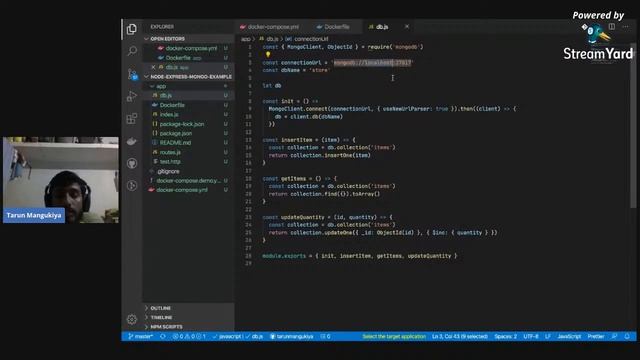Screen dimensions: 640x360
Task: Change encoding via UTF-8 status item
Action: pyautogui.click(x=531, y=336)
